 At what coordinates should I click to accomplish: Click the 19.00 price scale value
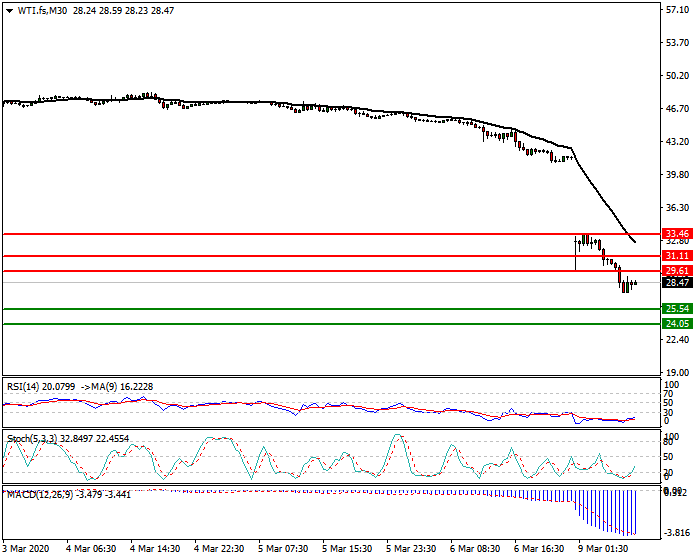677,372
